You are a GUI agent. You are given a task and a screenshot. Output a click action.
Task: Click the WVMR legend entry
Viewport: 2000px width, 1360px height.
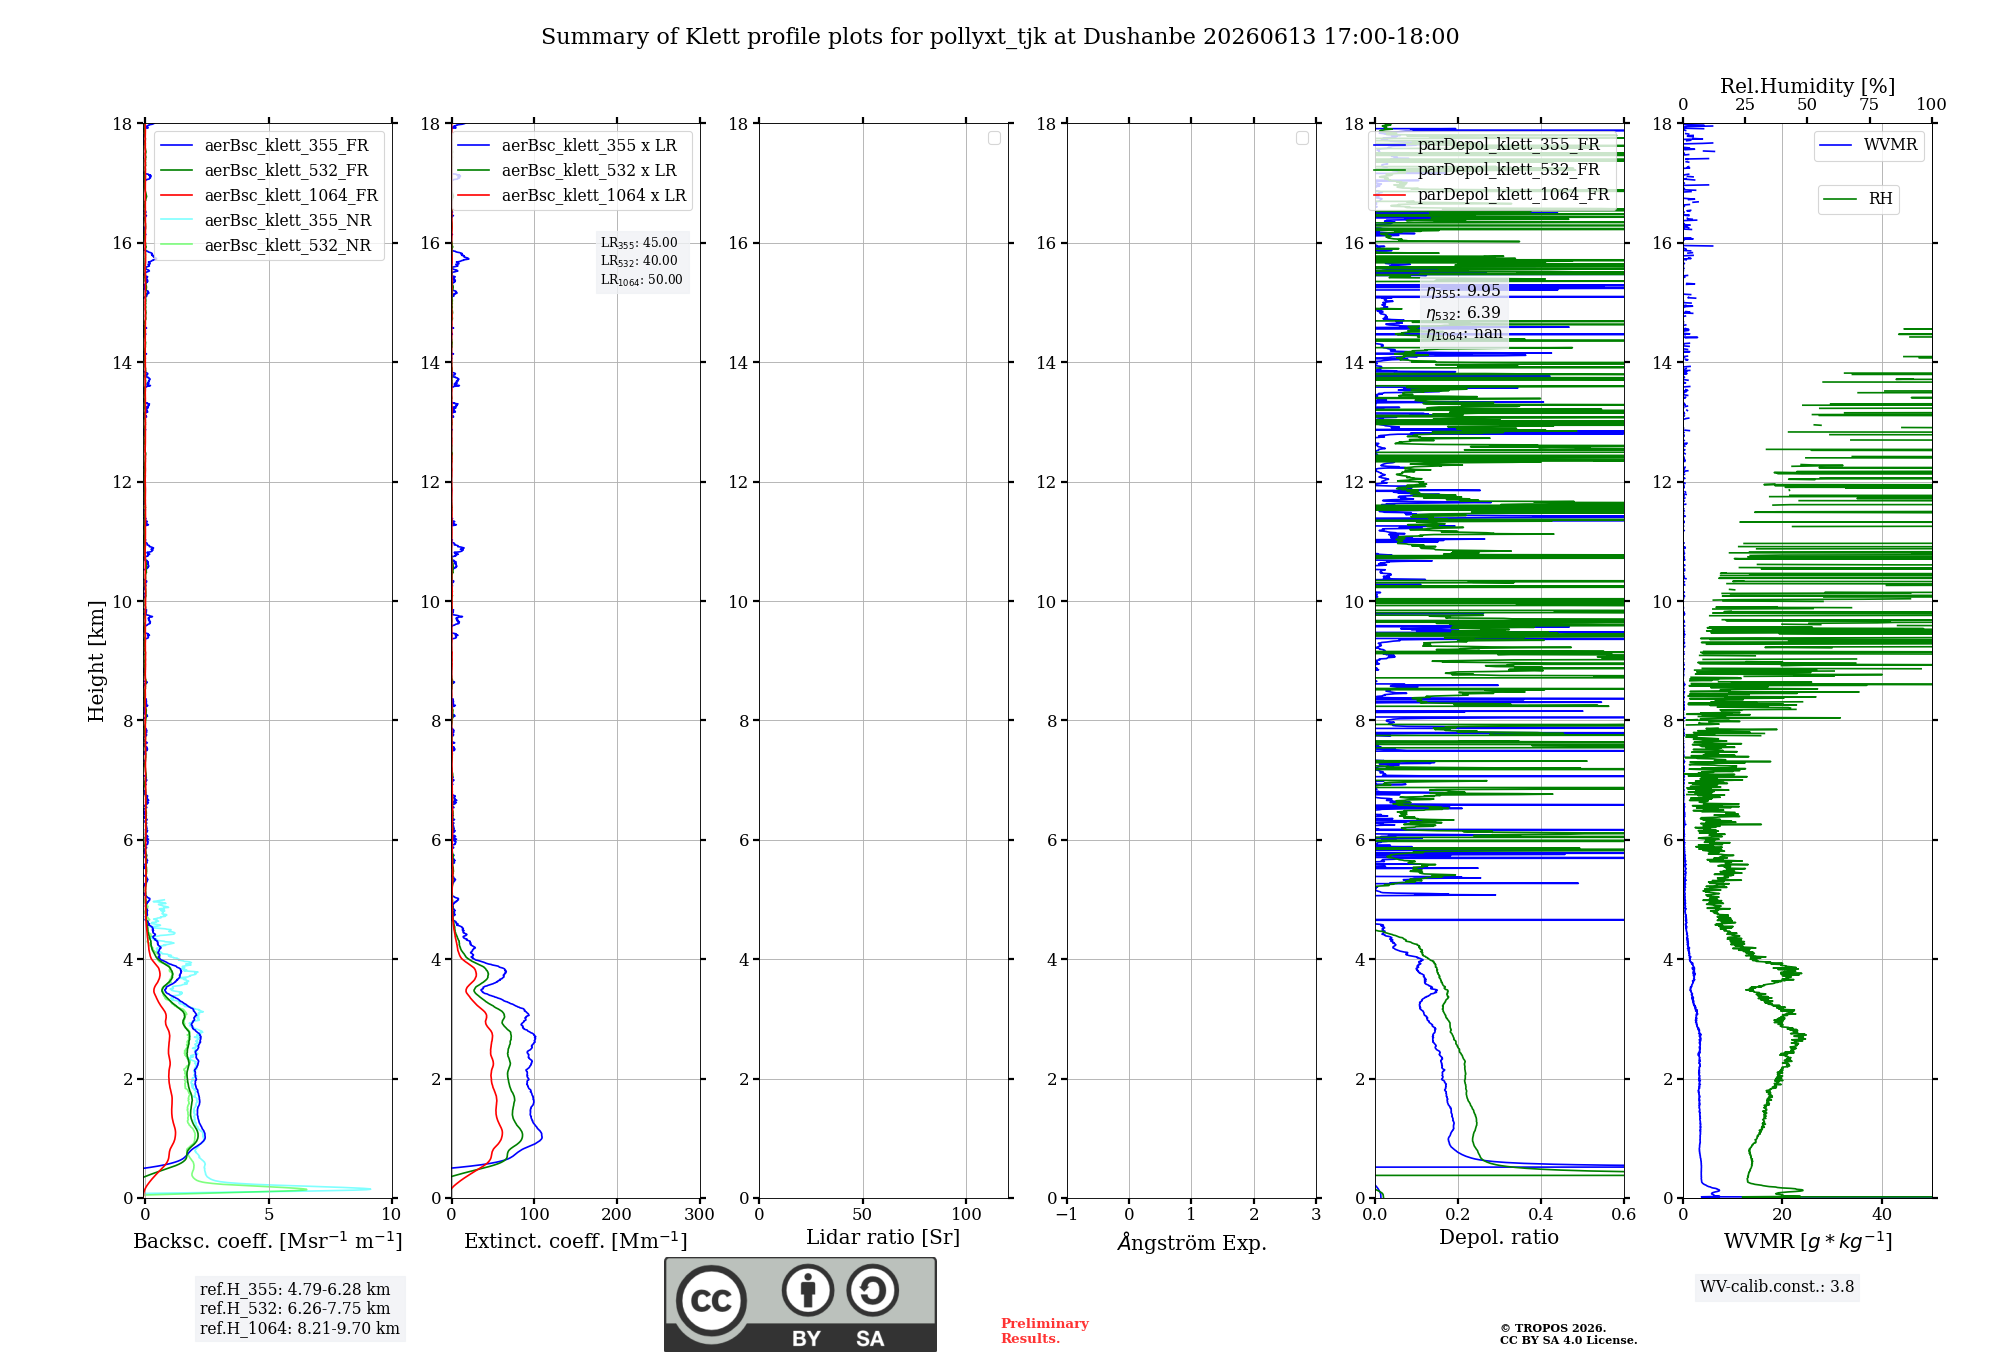1869,145
